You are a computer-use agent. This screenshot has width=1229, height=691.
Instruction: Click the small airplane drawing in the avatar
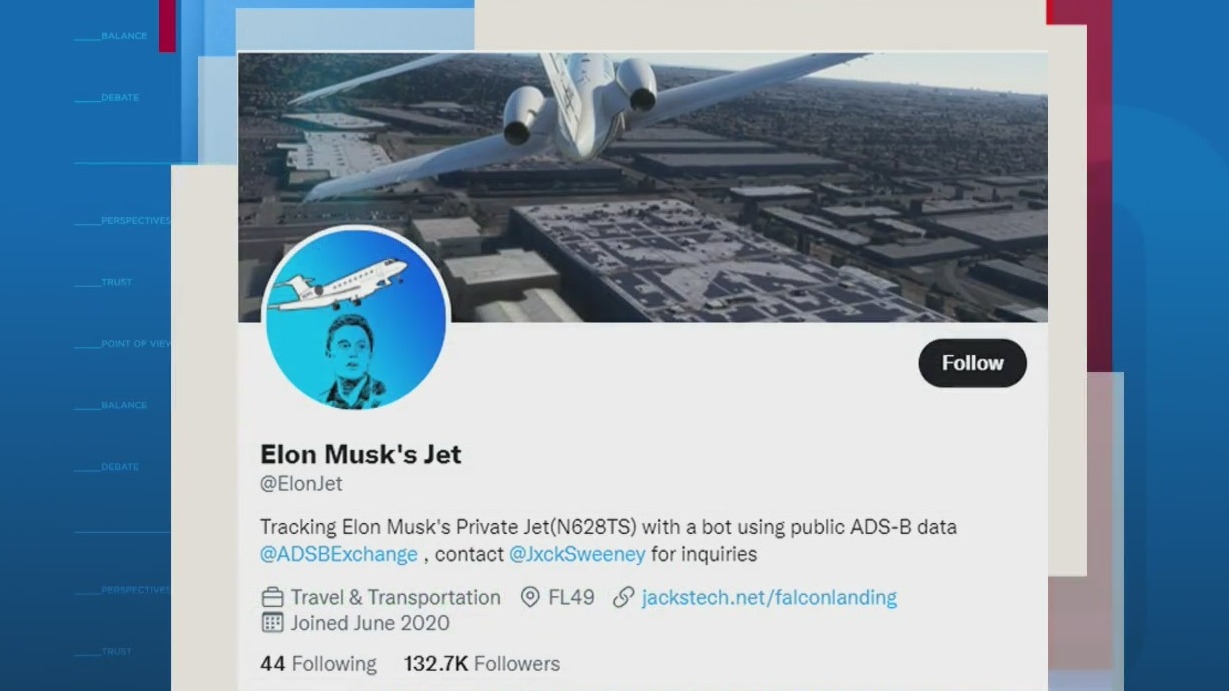coord(340,284)
